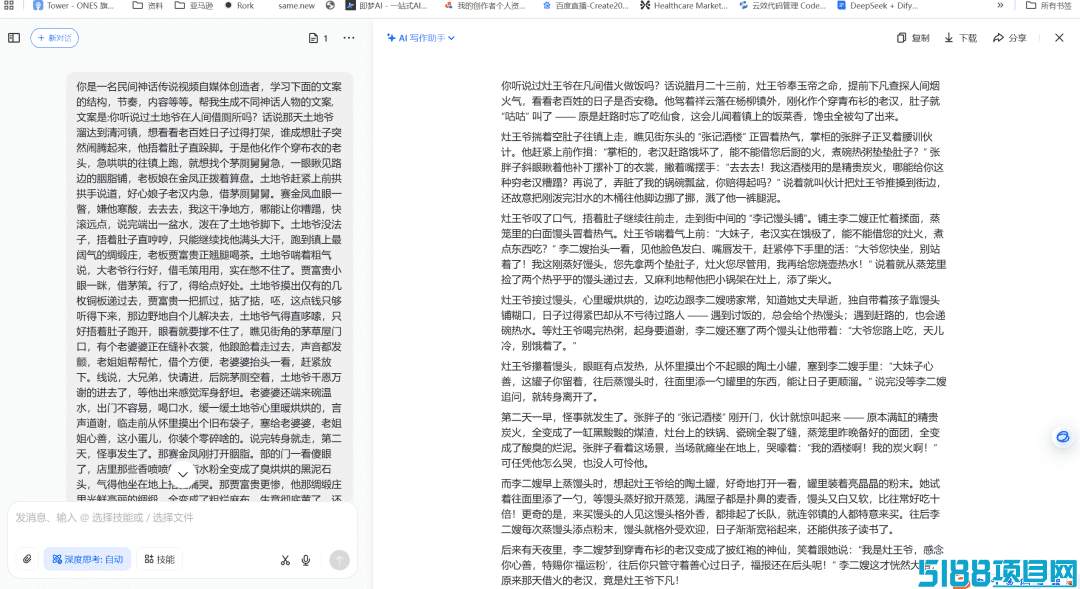Copy the document with 复制
This screenshot has width=1080, height=589.
tap(913, 38)
